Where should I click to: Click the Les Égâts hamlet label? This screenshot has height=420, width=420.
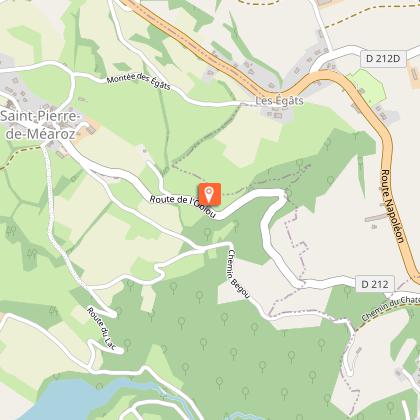tap(279, 101)
